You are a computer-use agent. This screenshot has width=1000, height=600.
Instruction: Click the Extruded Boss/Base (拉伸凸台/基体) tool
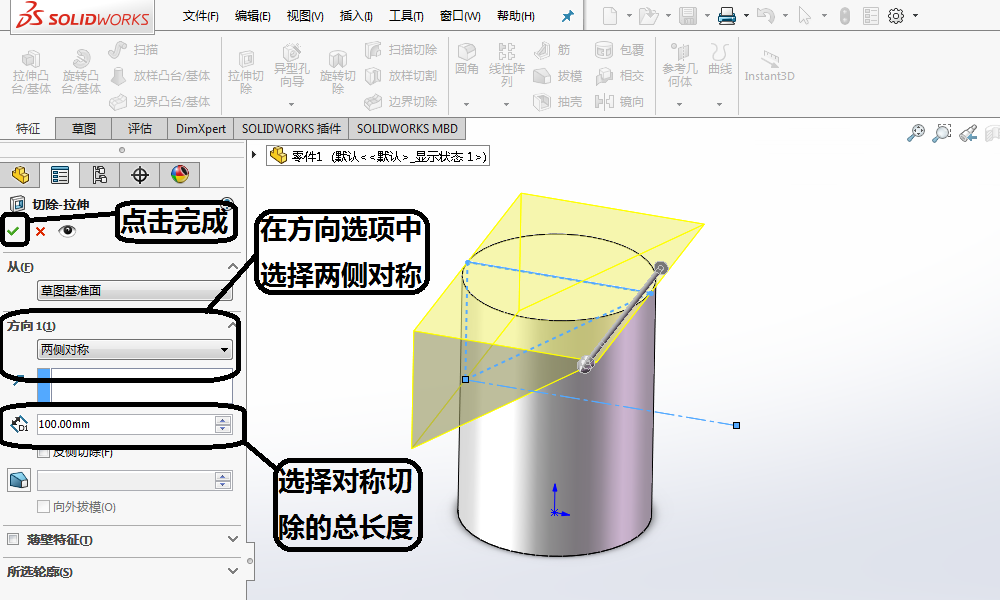(x=31, y=73)
